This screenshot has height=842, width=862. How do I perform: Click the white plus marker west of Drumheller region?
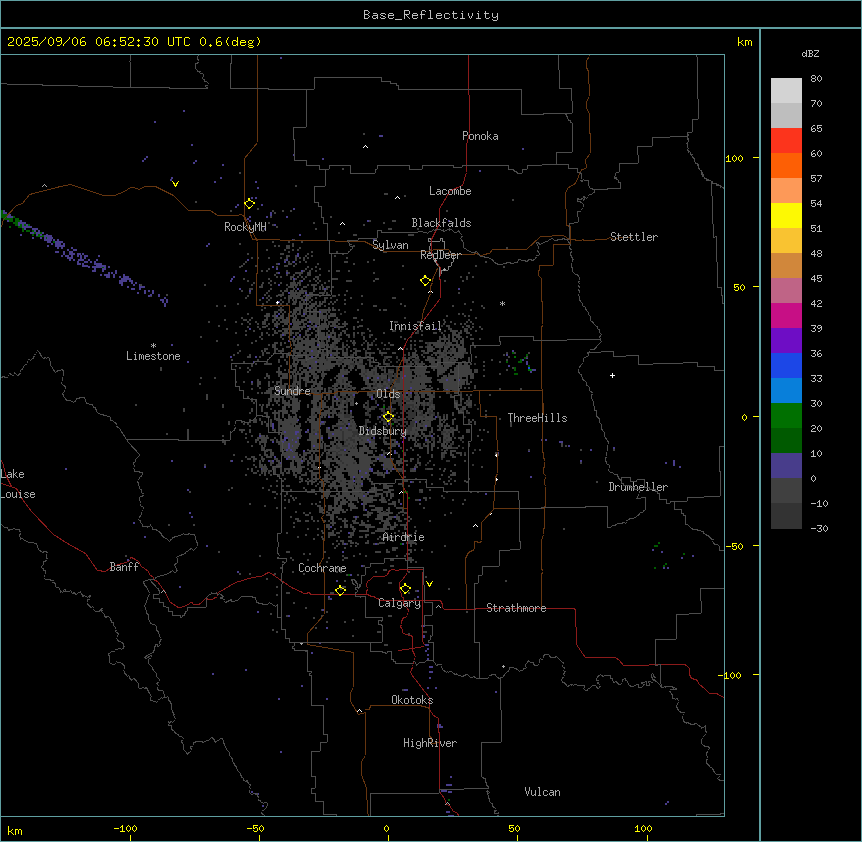coord(612,375)
